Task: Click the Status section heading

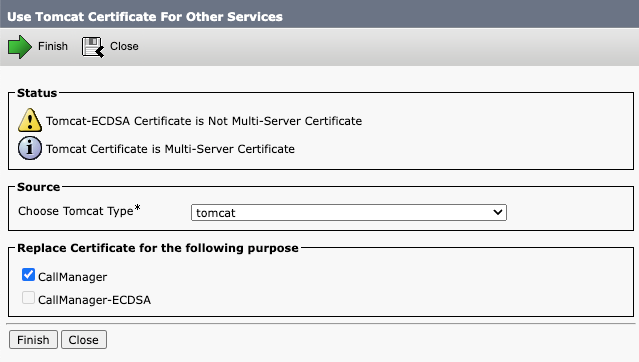Action: (37, 93)
